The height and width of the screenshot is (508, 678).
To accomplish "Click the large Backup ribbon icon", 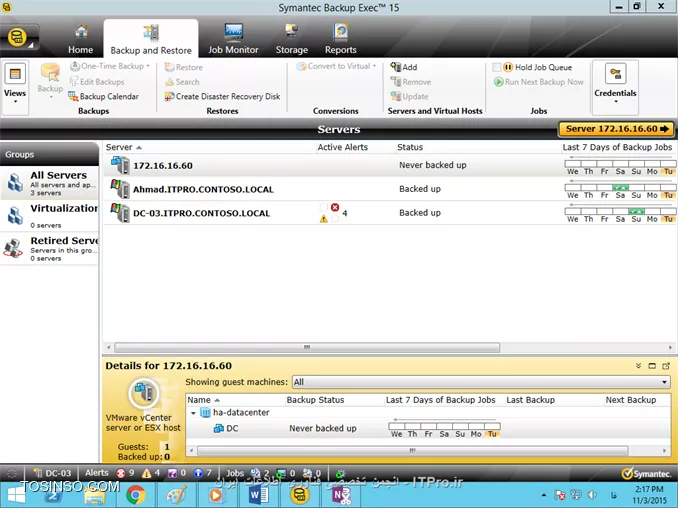I will click(x=50, y=73).
